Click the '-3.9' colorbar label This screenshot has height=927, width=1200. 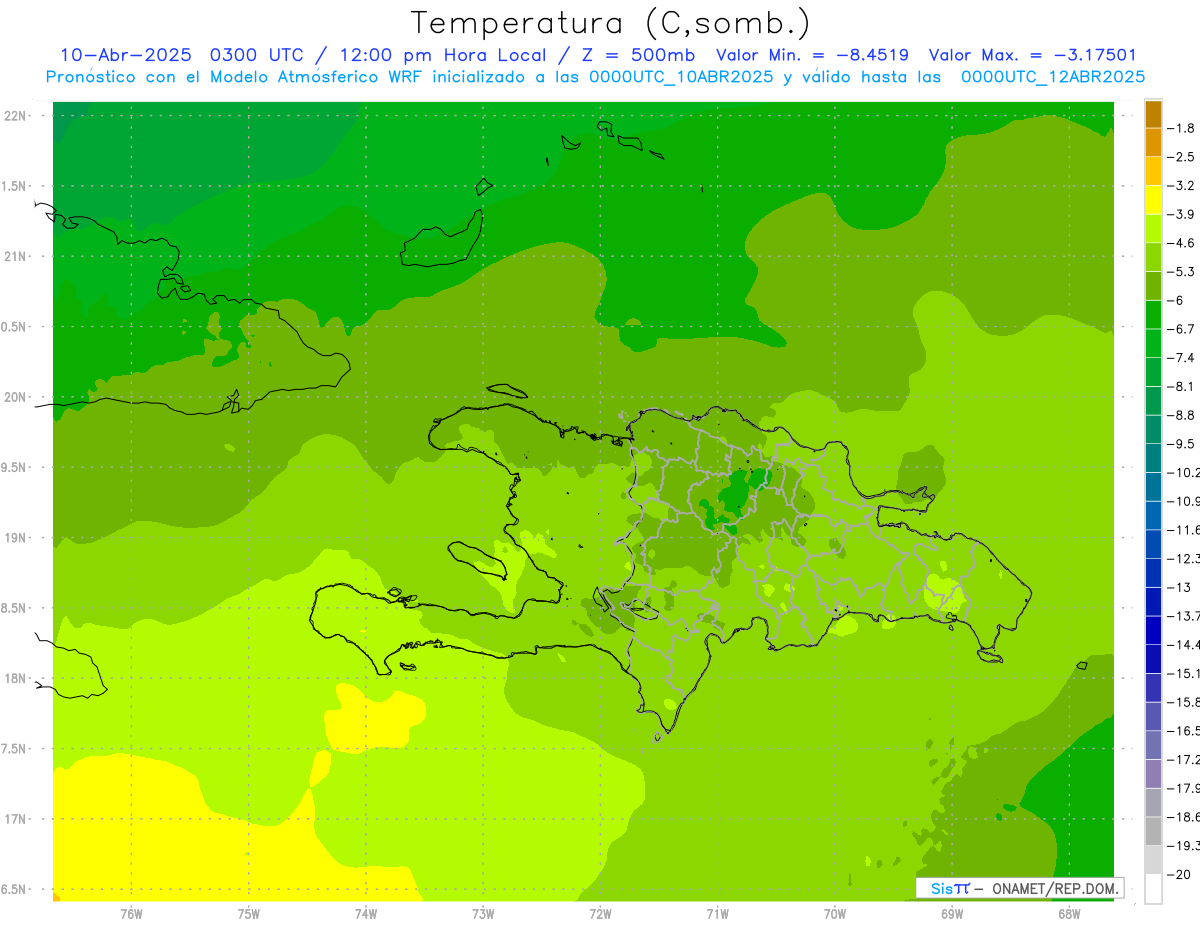[1181, 214]
